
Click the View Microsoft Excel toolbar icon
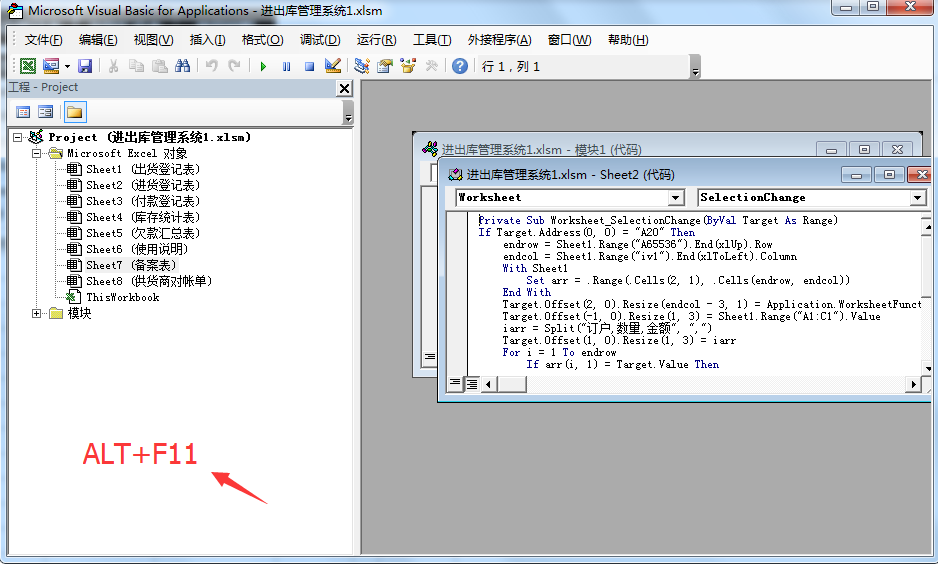coord(28,66)
